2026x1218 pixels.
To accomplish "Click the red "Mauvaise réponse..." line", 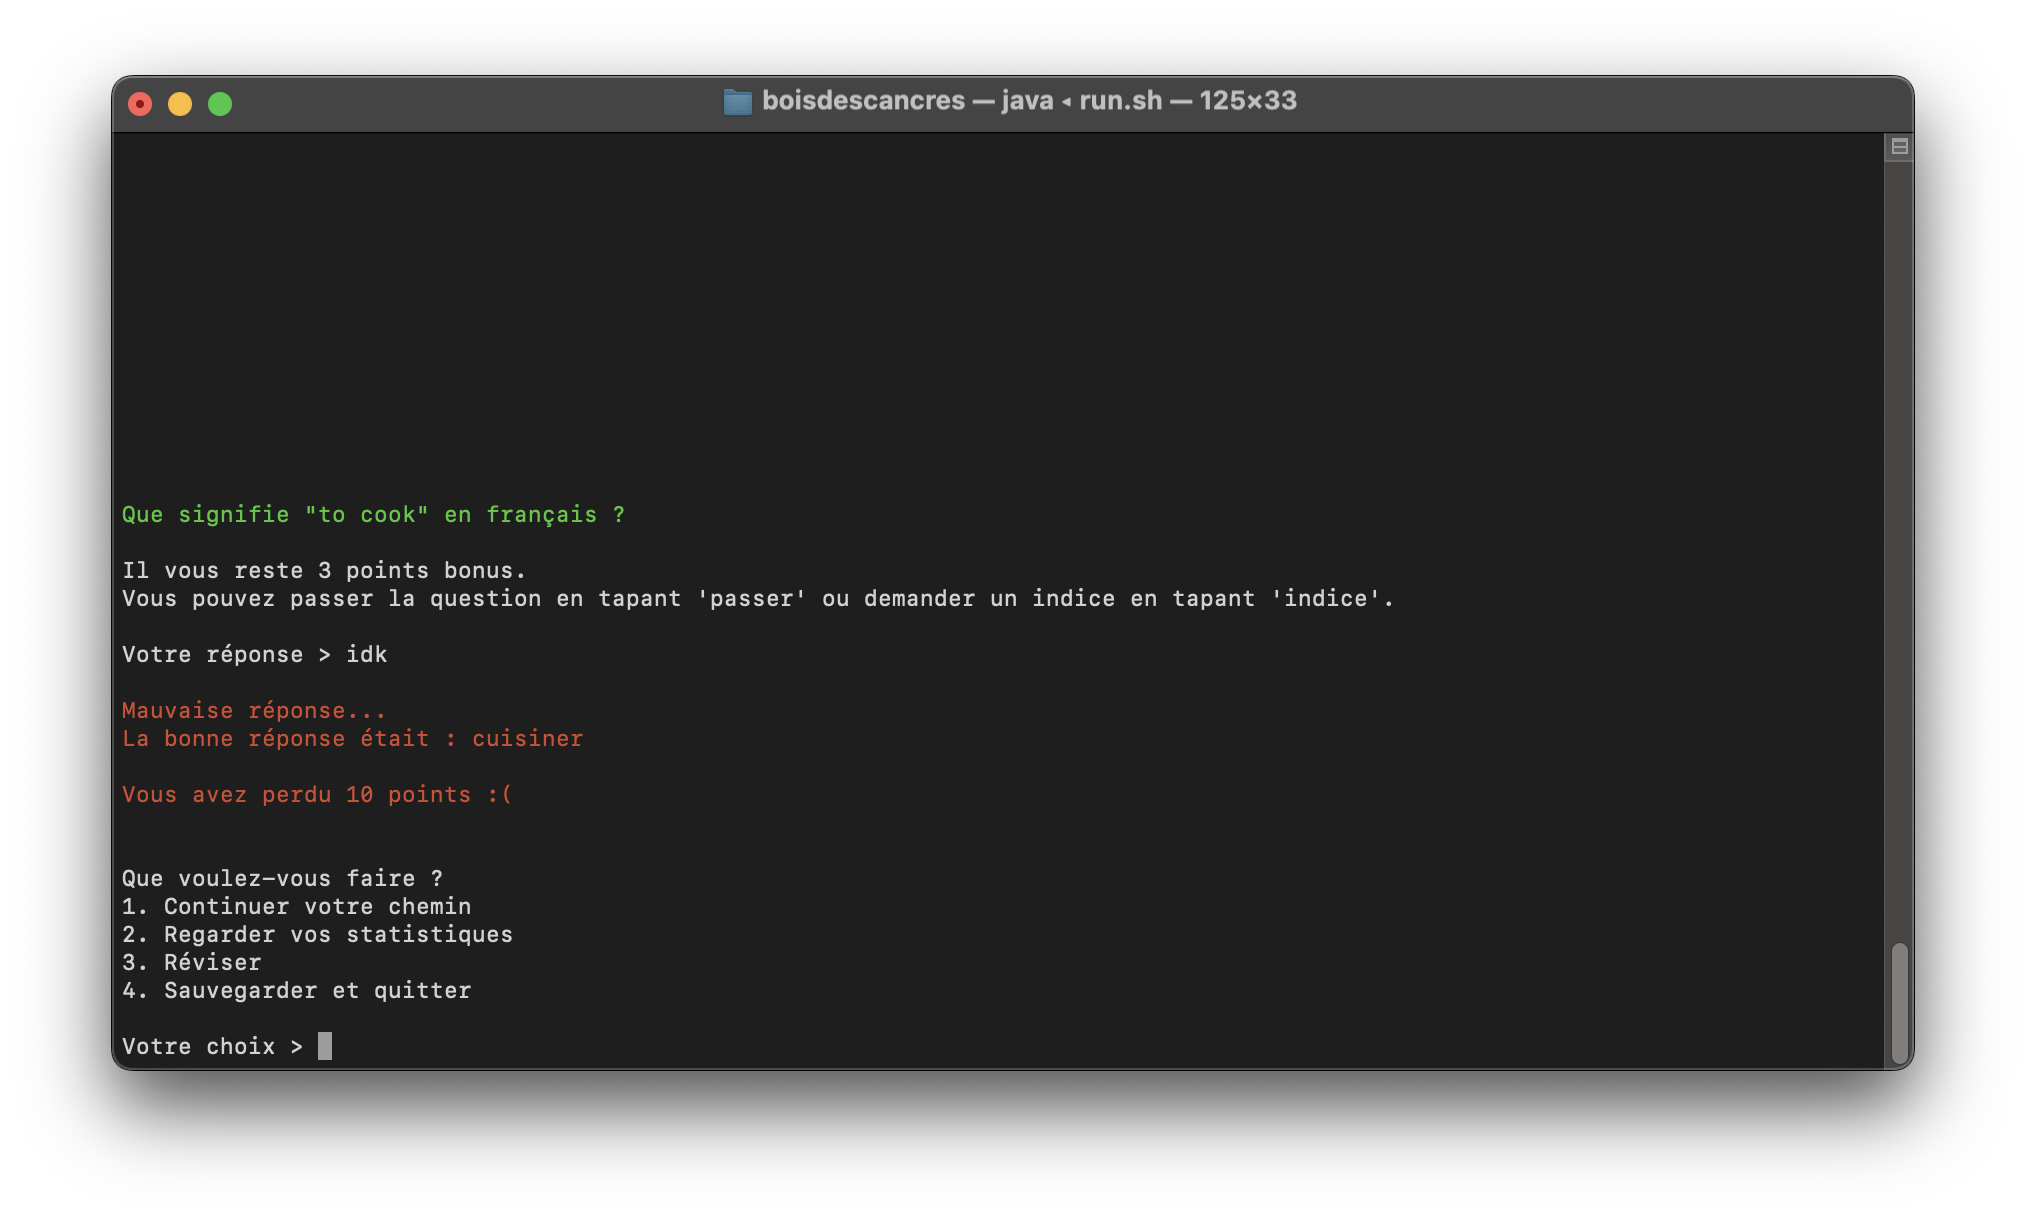I will coord(253,711).
